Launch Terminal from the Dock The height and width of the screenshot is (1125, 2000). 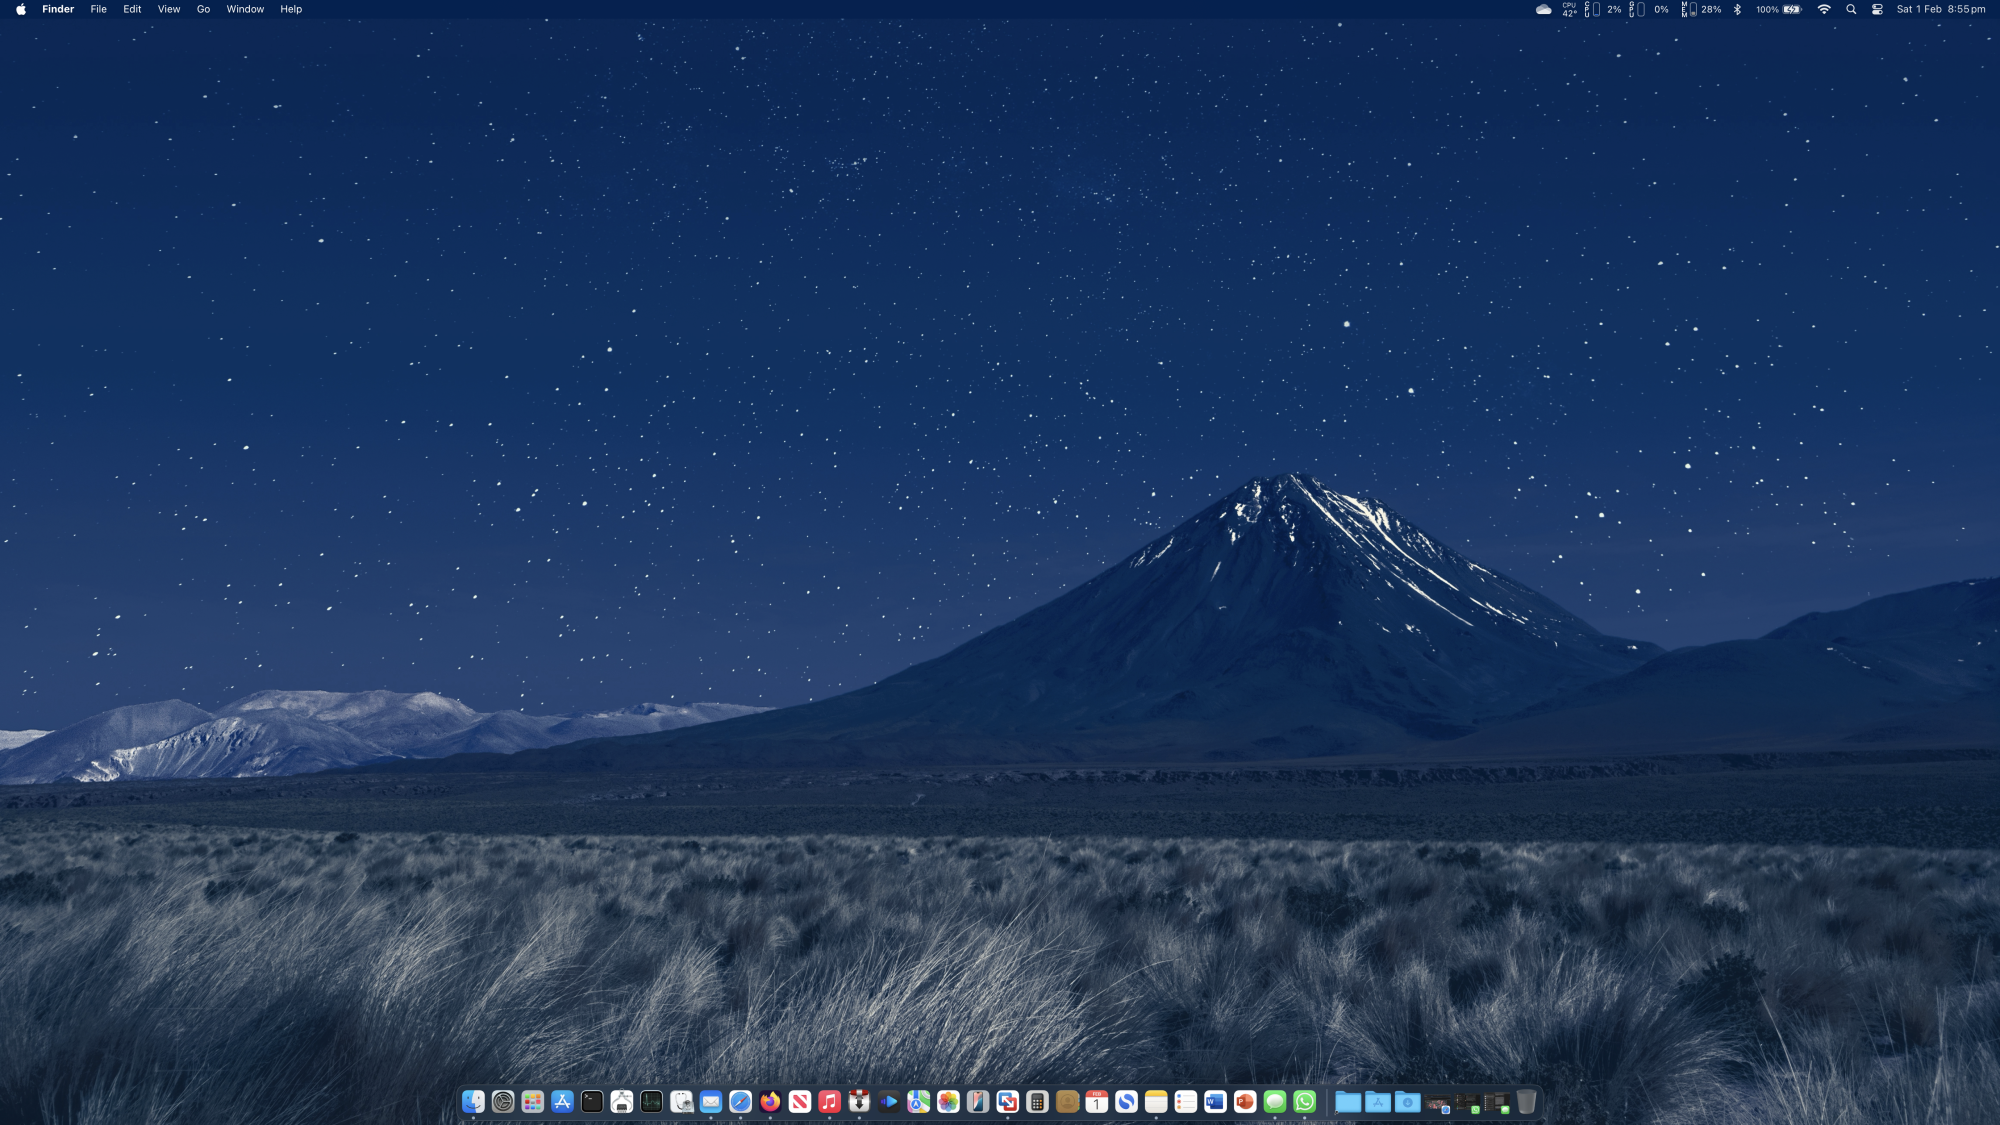click(592, 1102)
